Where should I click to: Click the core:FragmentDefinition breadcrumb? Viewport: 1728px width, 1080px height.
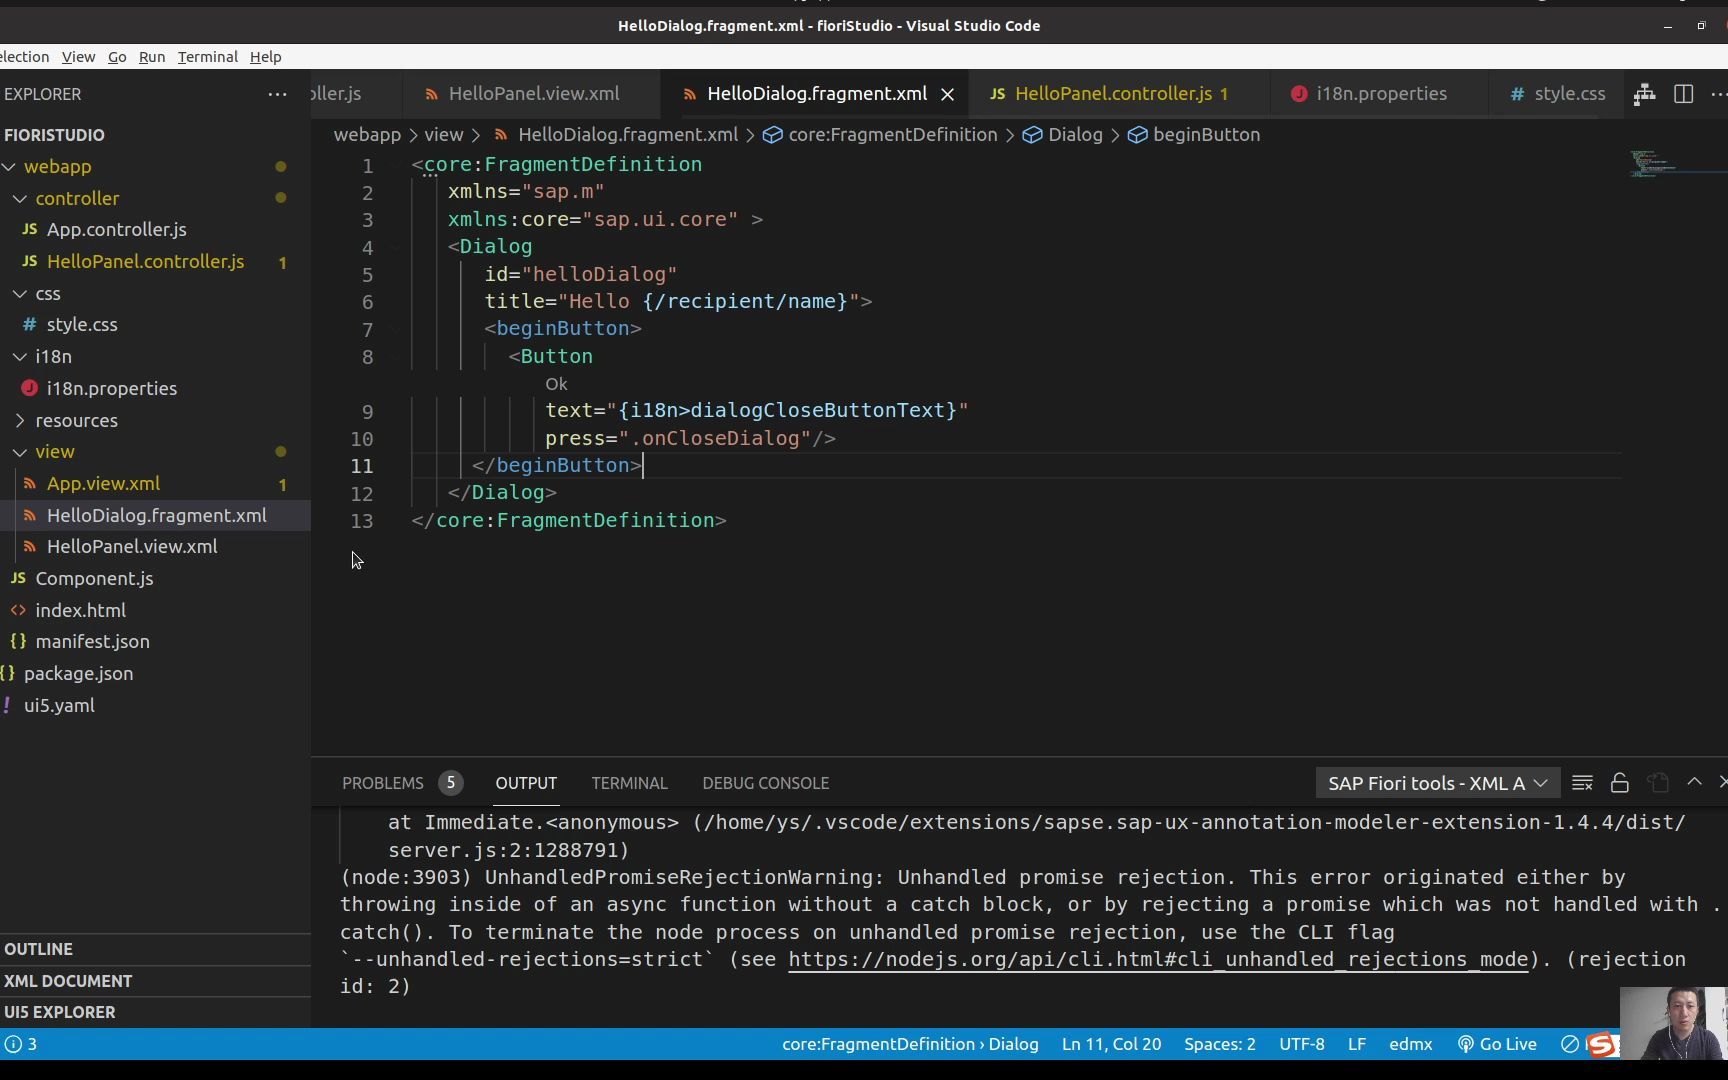point(893,135)
